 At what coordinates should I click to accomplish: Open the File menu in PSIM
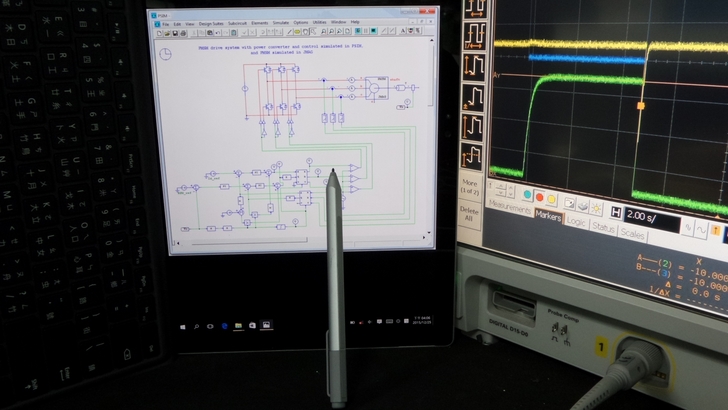pos(166,24)
